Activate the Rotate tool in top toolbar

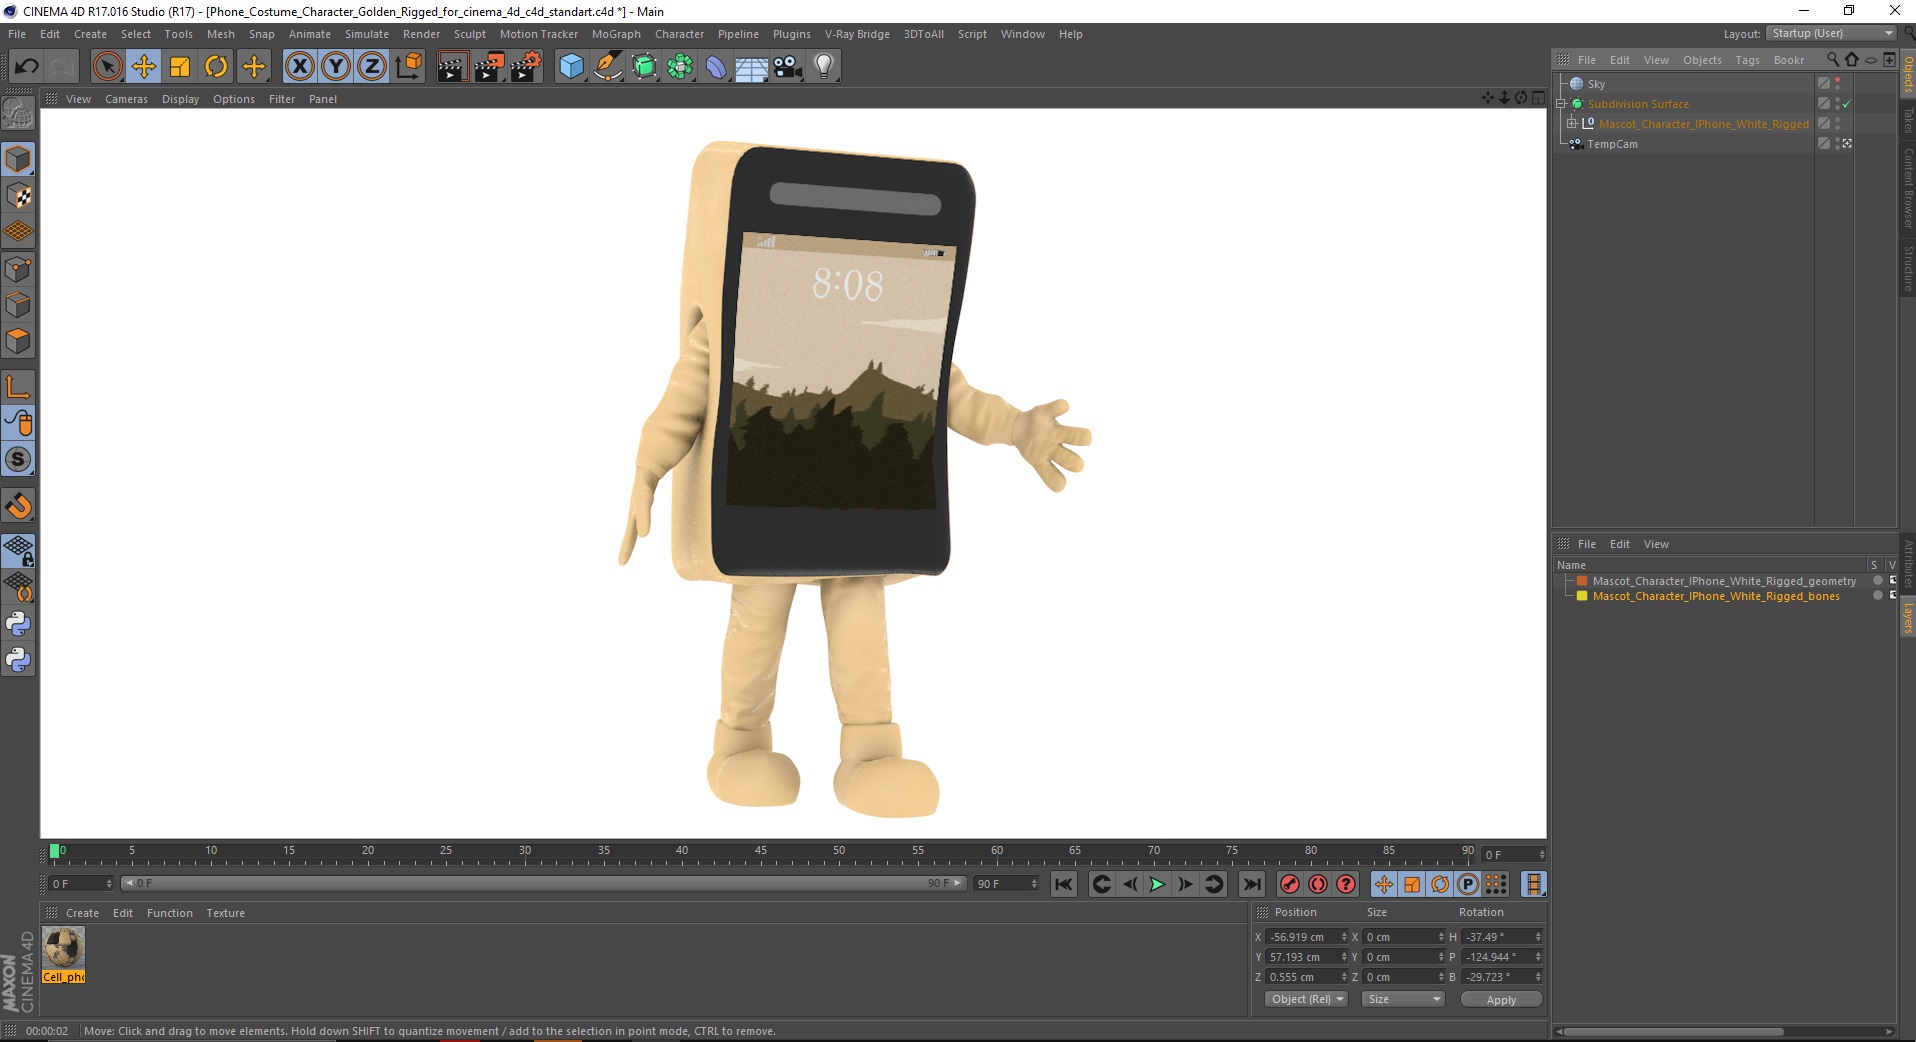tap(216, 67)
